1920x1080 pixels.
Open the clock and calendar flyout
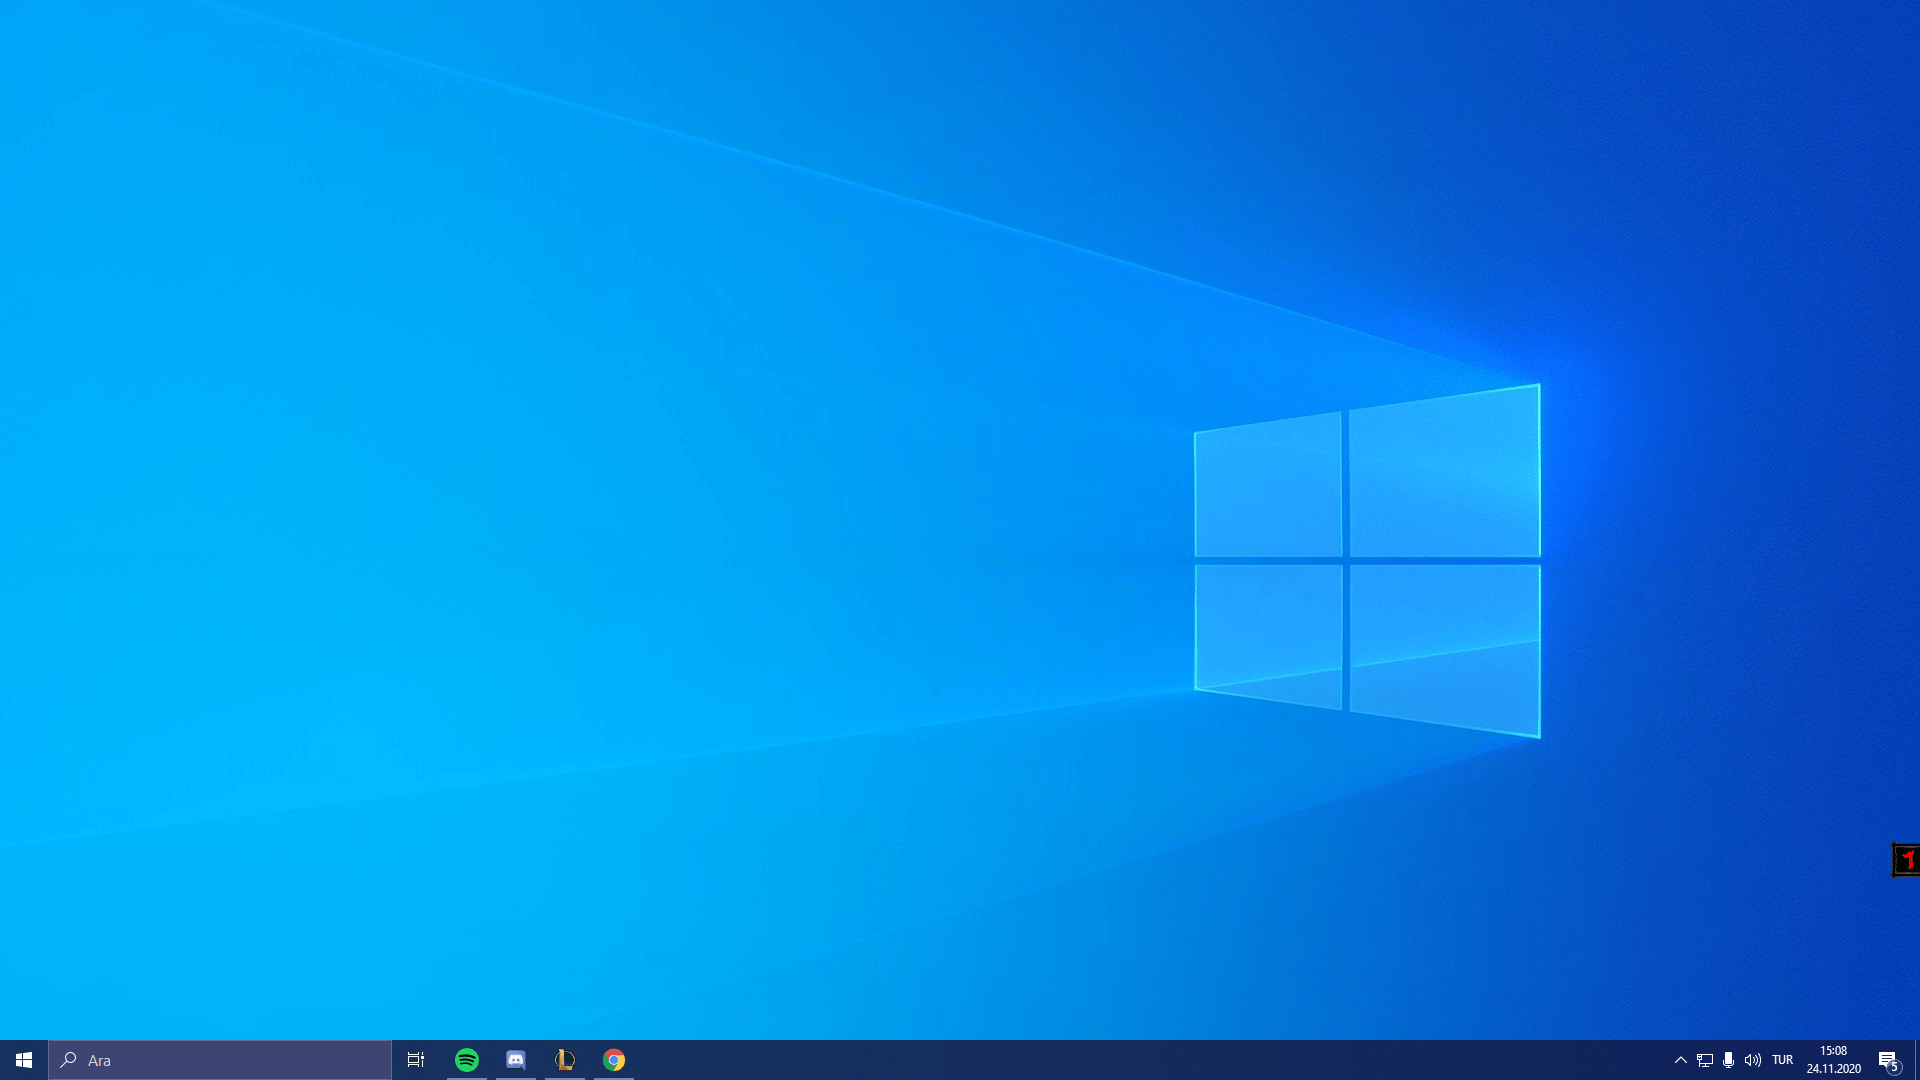(x=1833, y=1060)
